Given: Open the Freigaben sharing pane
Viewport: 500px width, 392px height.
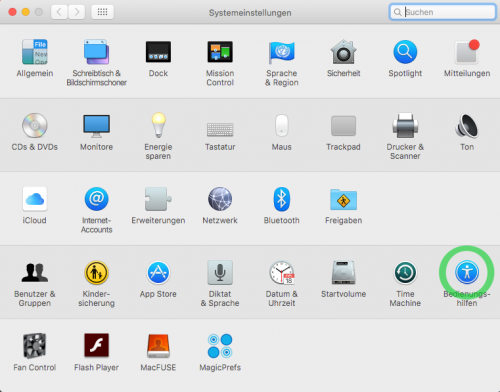Looking at the screenshot, I should click(x=343, y=199).
